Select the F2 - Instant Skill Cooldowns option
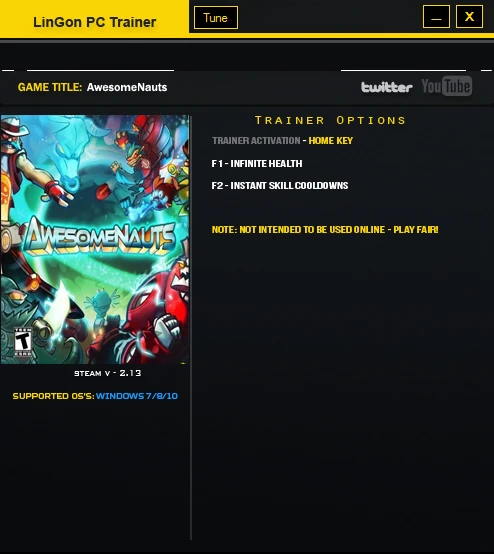The width and height of the screenshot is (494, 554). pyautogui.click(x=280, y=185)
